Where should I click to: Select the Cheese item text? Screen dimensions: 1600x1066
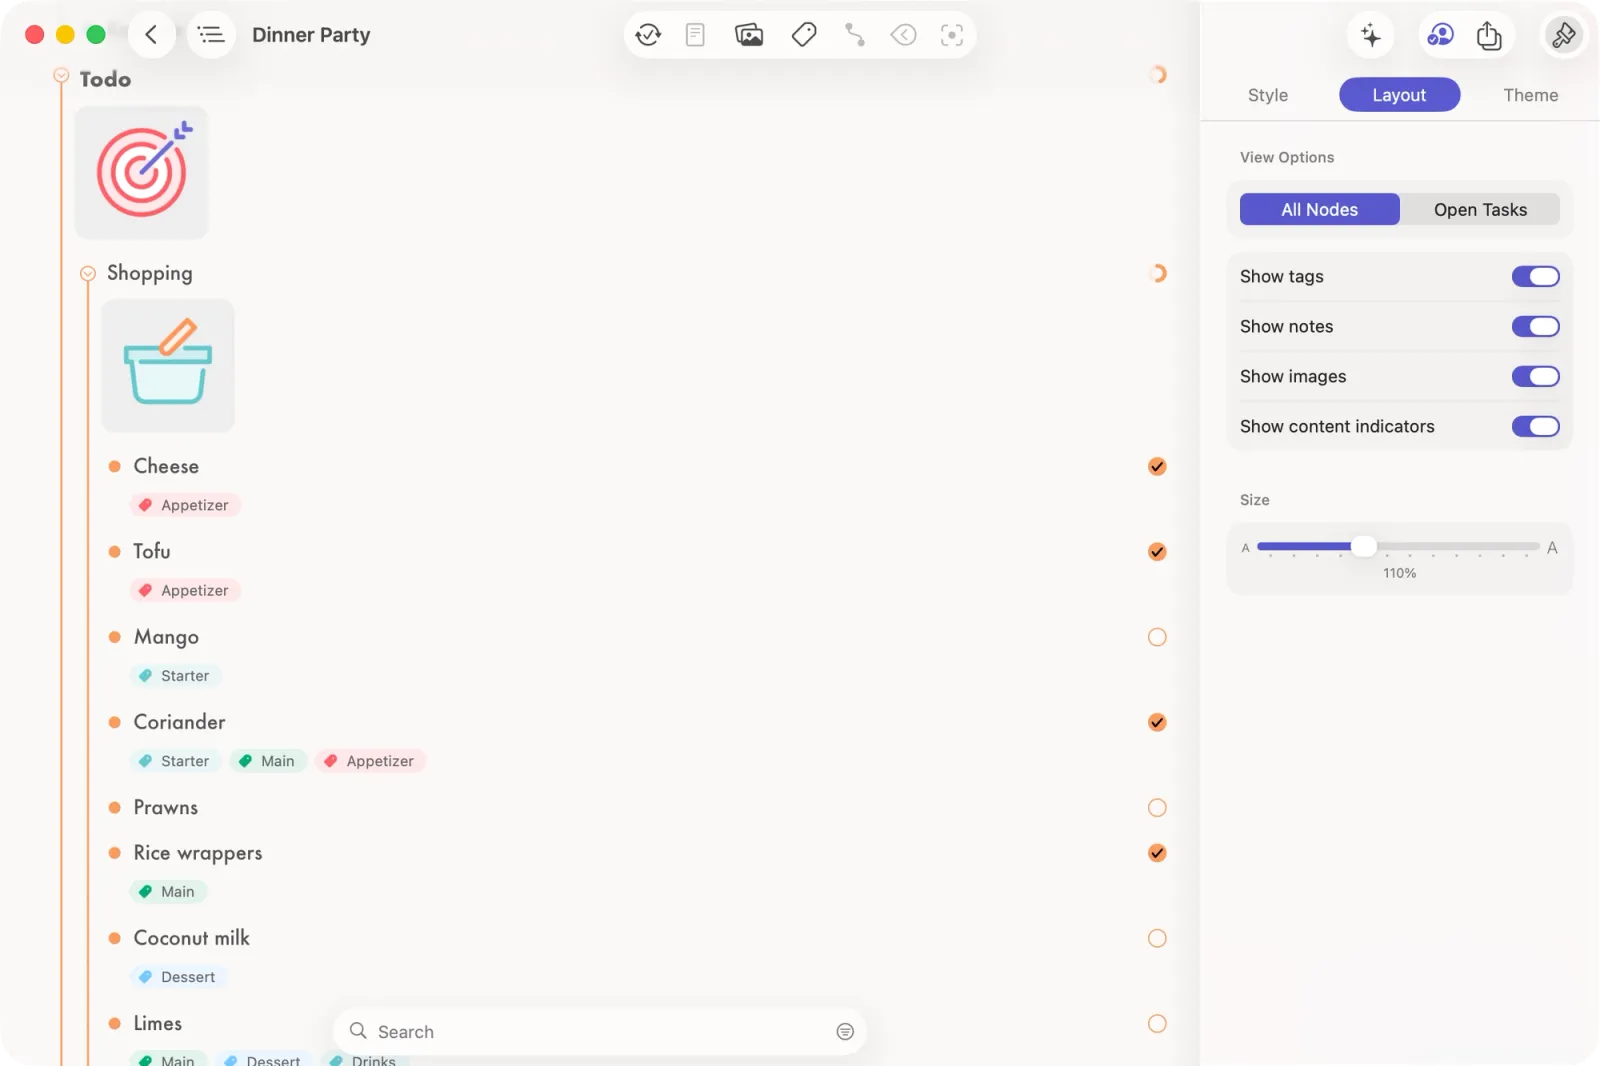pyautogui.click(x=166, y=466)
